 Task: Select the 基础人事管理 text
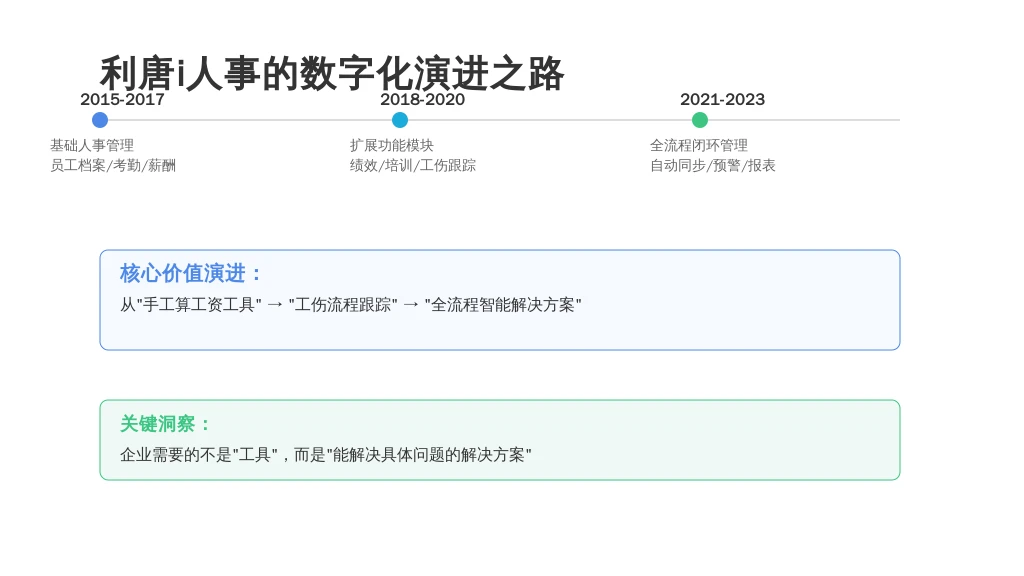pos(92,145)
